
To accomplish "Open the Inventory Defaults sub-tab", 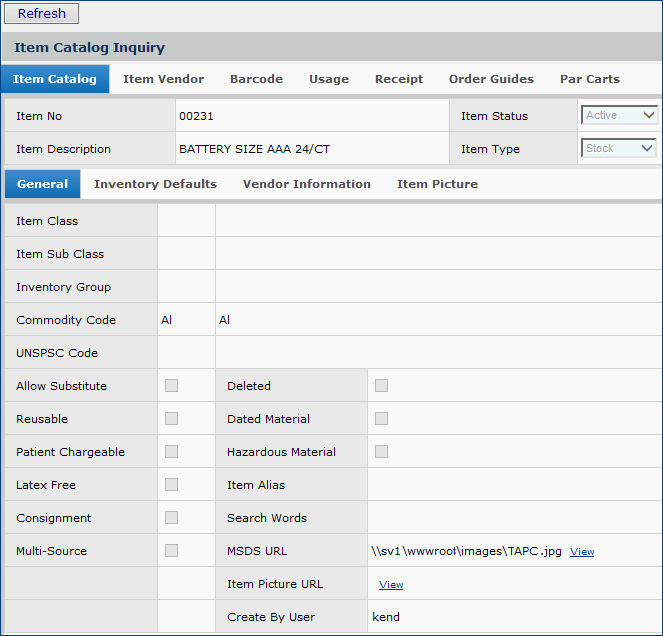I will (x=155, y=184).
